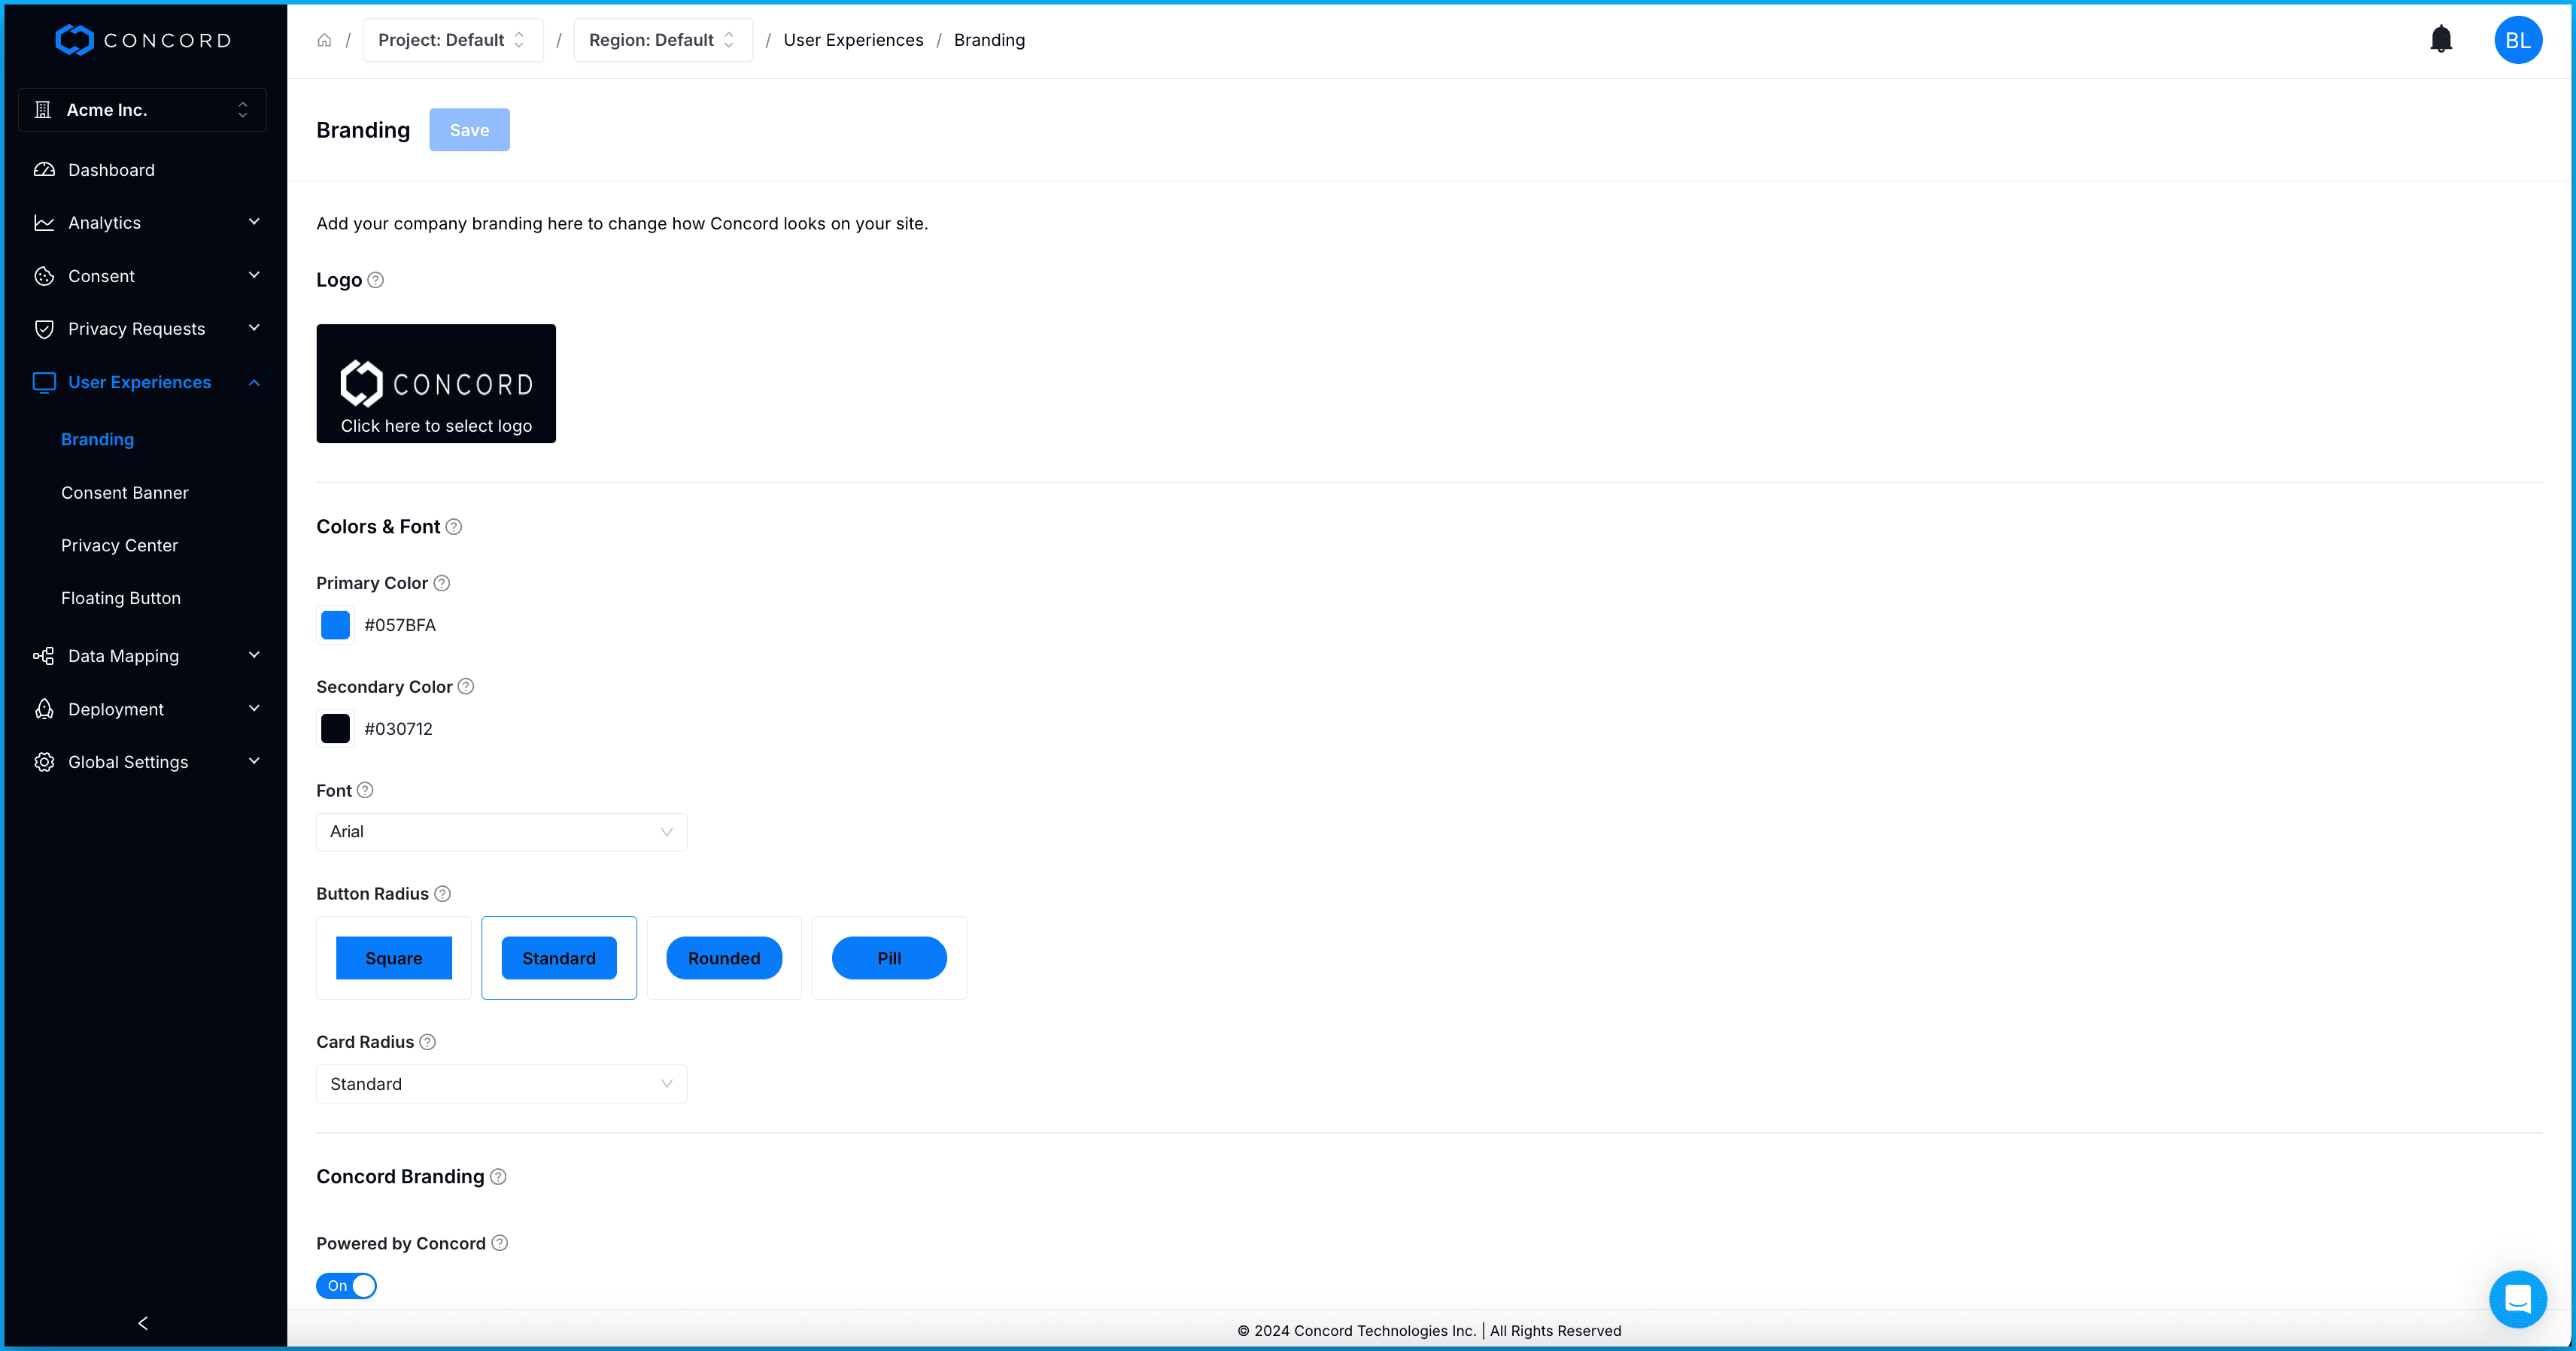Image resolution: width=2576 pixels, height=1351 pixels.
Task: Click the Save button
Action: click(469, 130)
